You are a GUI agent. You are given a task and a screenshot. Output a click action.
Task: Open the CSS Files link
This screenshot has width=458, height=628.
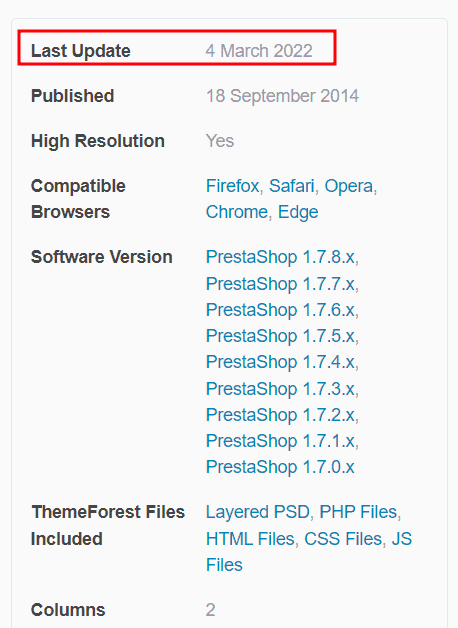click(343, 539)
